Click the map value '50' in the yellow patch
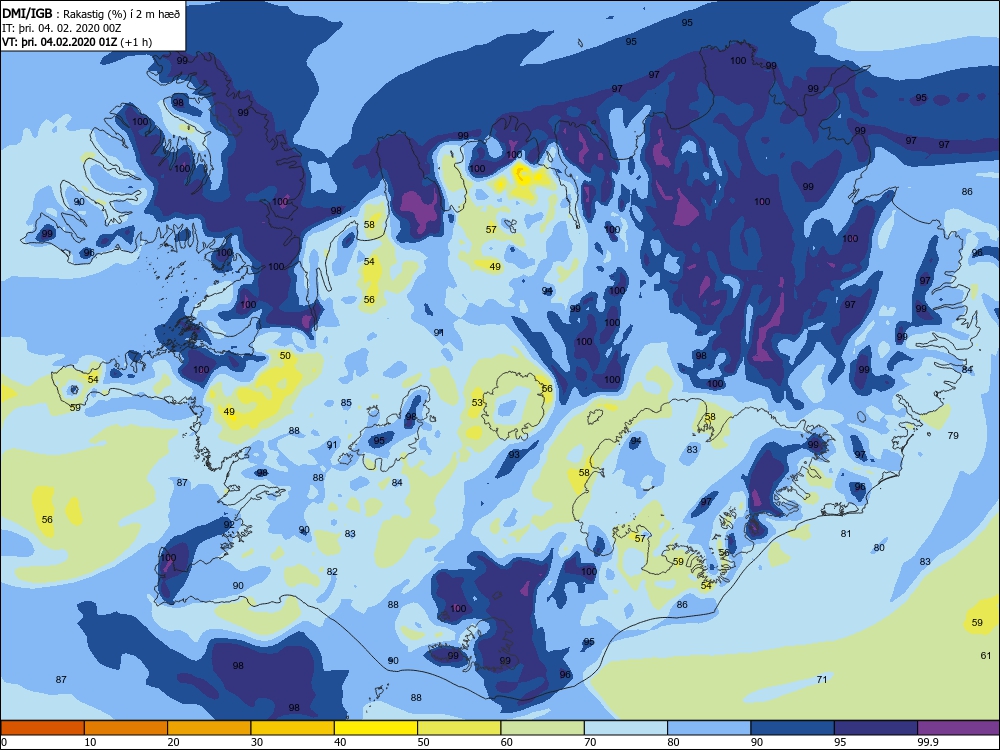This screenshot has width=1000, height=750. 285,356
